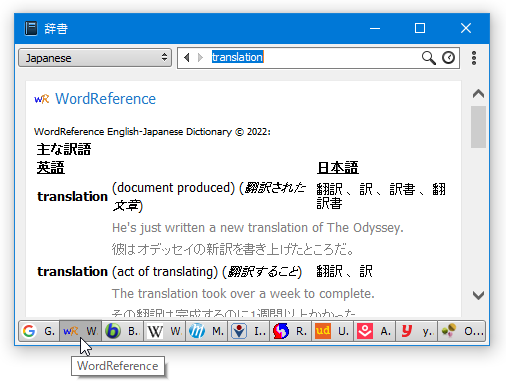Click the 英語 column header
The height and width of the screenshot is (386, 506).
click(50, 167)
